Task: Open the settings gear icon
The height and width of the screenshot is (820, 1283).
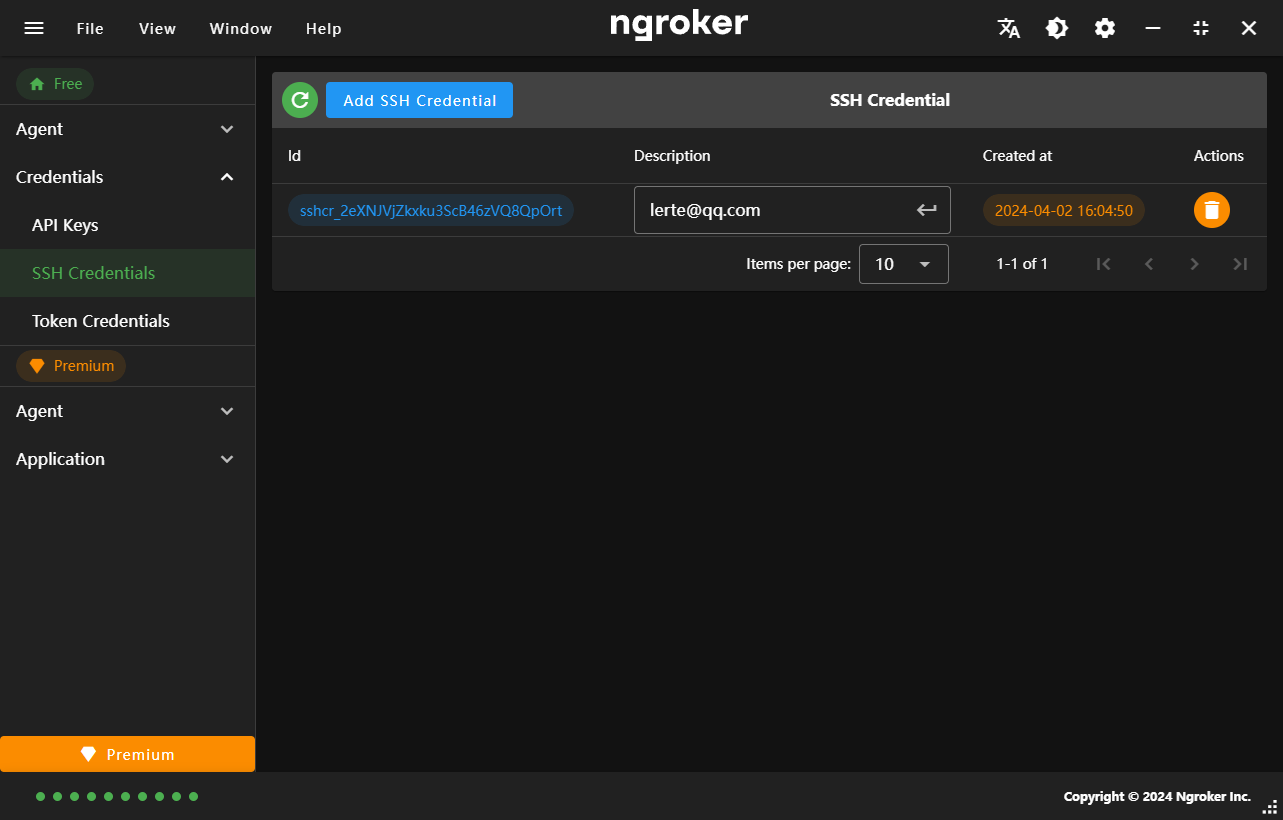Action: [1105, 28]
